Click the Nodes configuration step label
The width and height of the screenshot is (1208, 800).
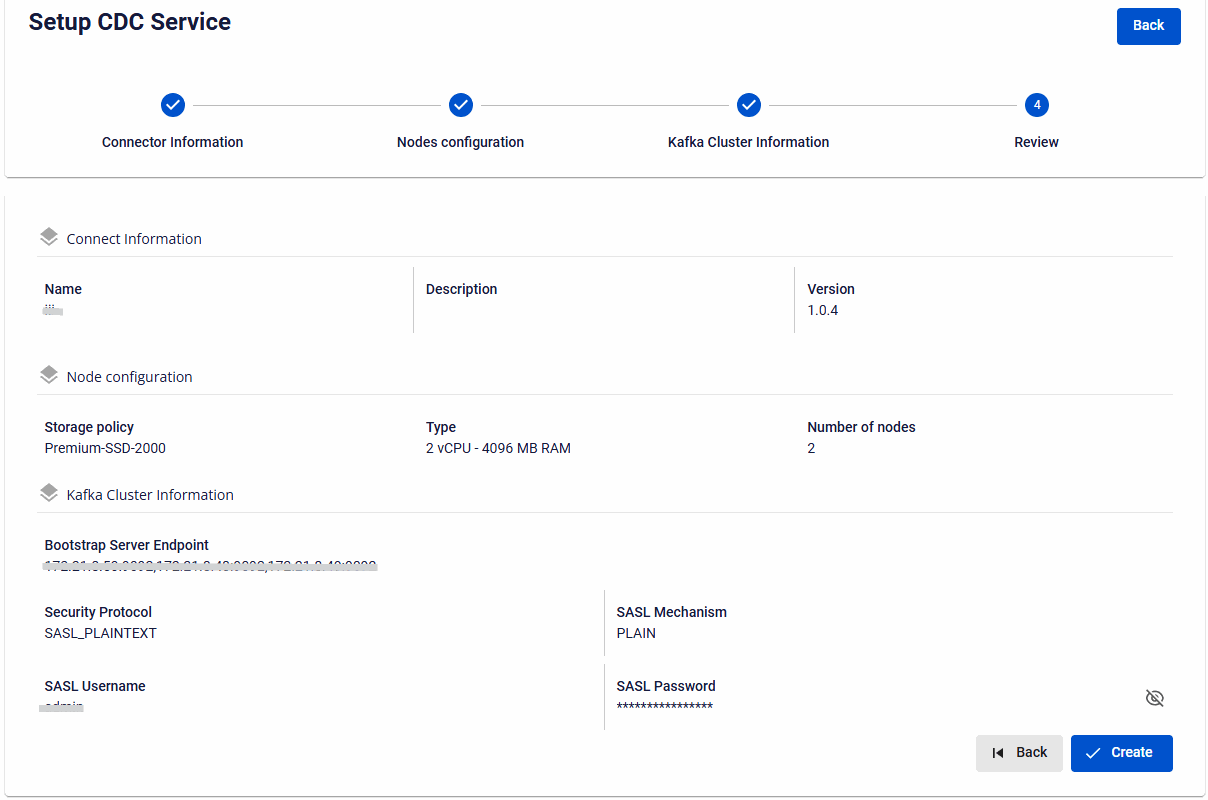point(461,142)
